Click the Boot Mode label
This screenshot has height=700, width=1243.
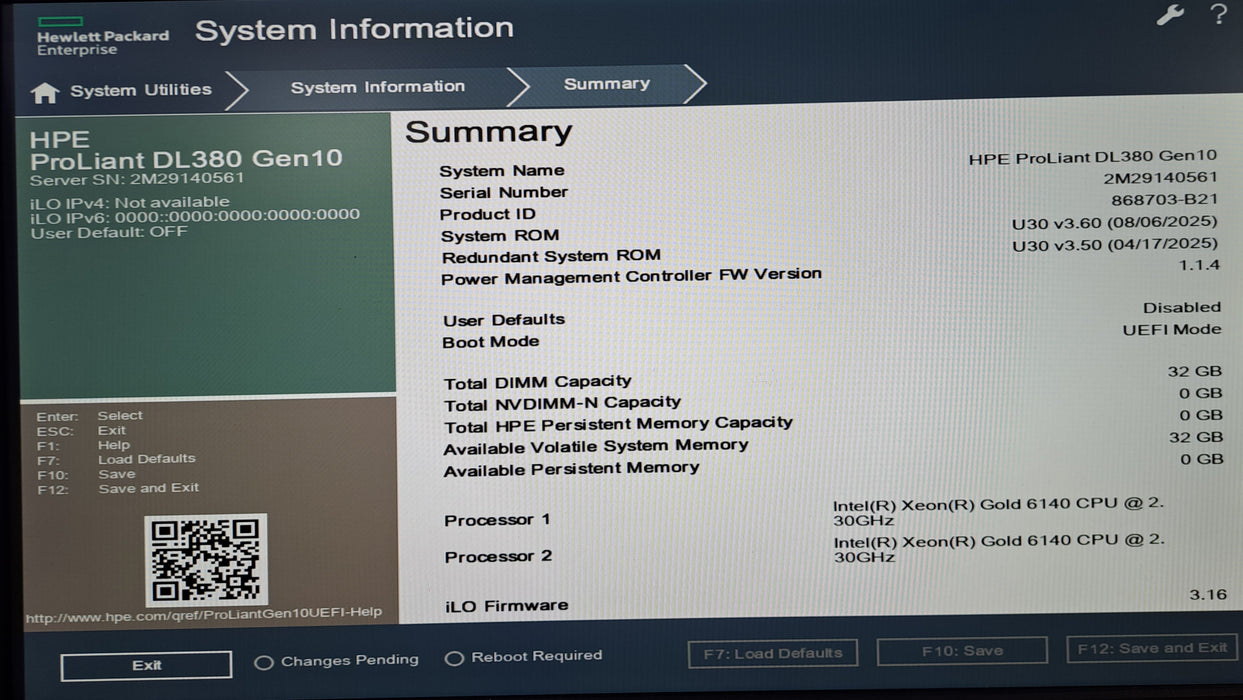(x=491, y=342)
